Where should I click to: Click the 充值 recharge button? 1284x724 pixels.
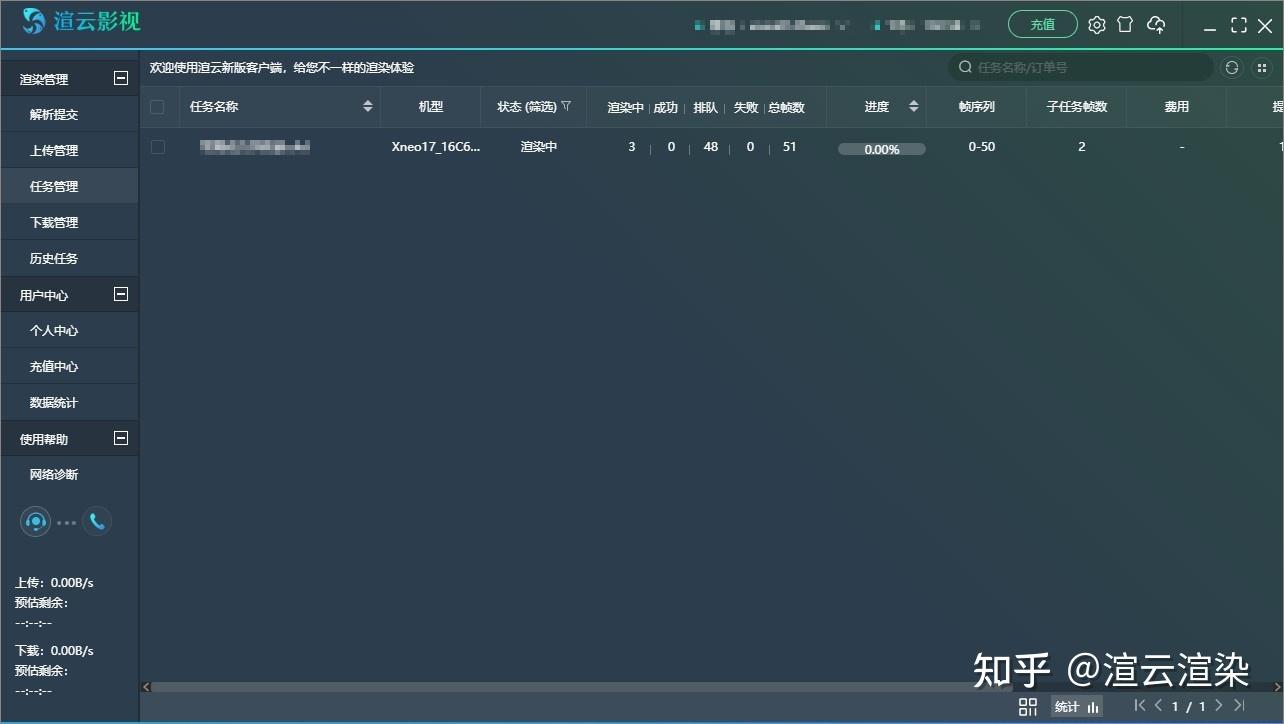[1042, 23]
